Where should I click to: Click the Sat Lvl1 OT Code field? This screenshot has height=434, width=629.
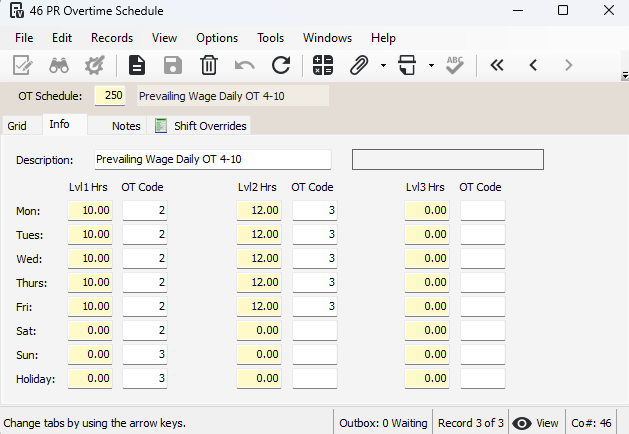click(145, 331)
